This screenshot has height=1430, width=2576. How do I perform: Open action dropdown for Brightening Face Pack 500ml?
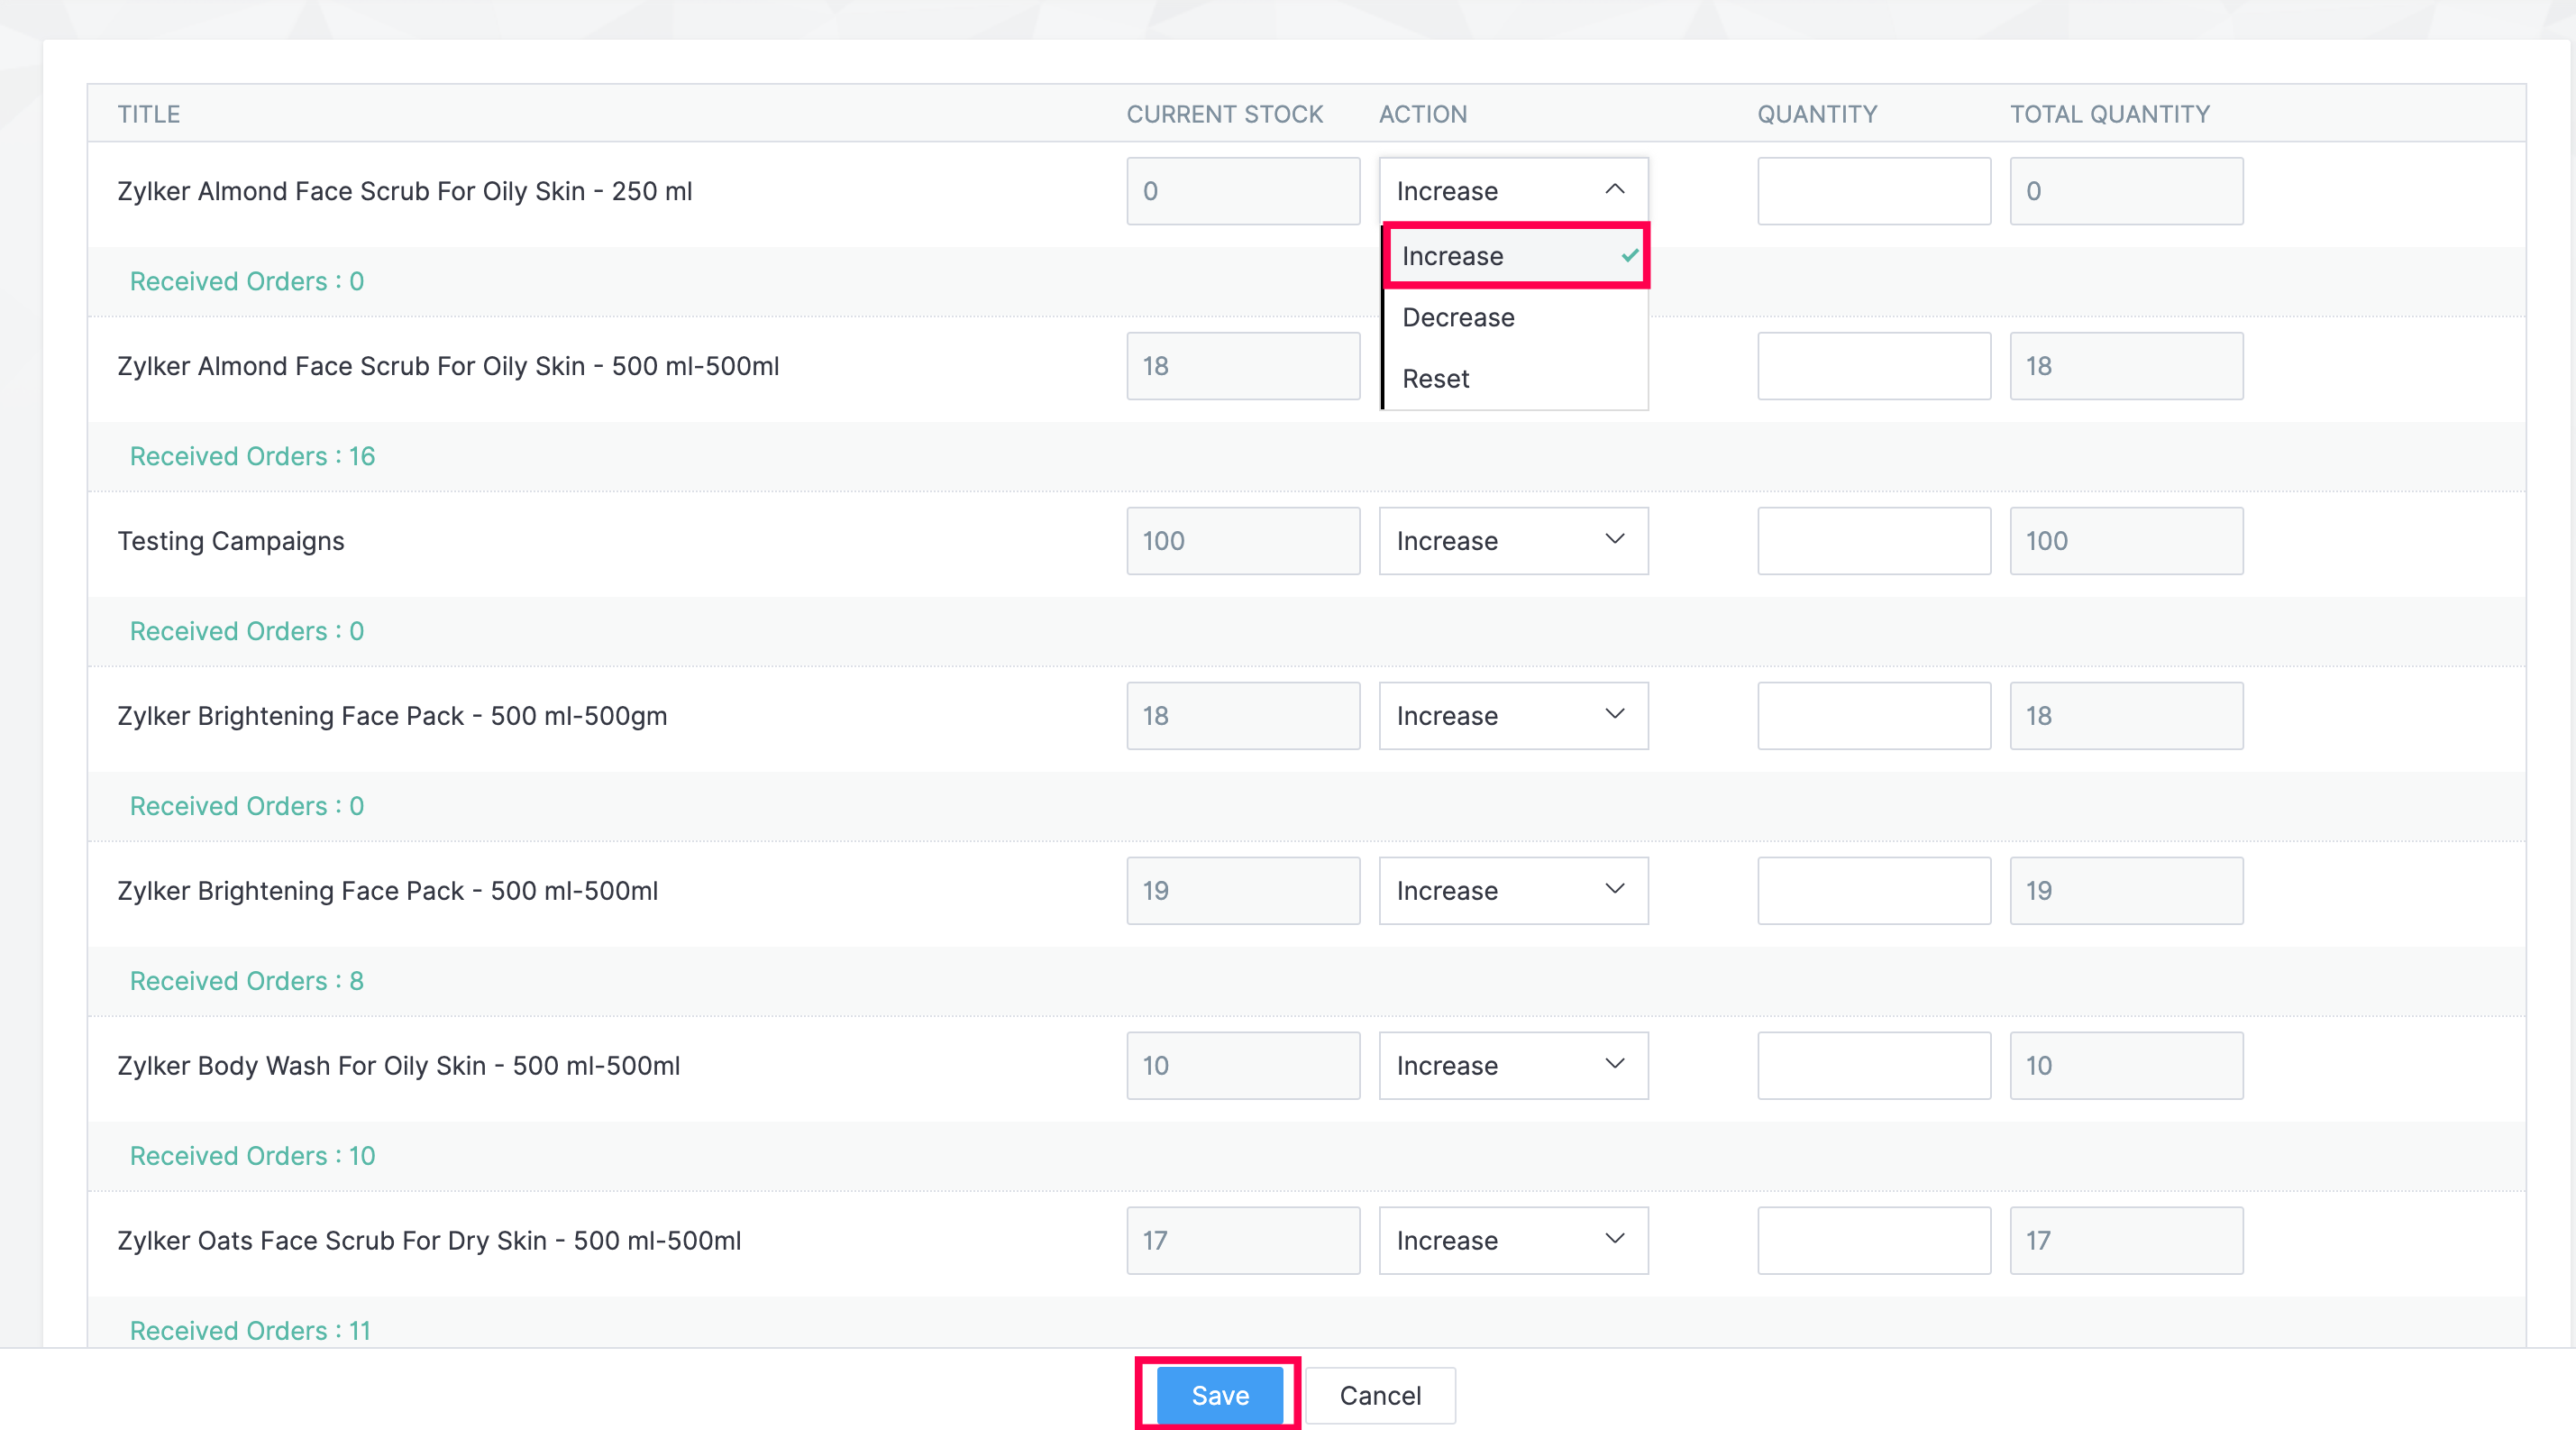1512,891
